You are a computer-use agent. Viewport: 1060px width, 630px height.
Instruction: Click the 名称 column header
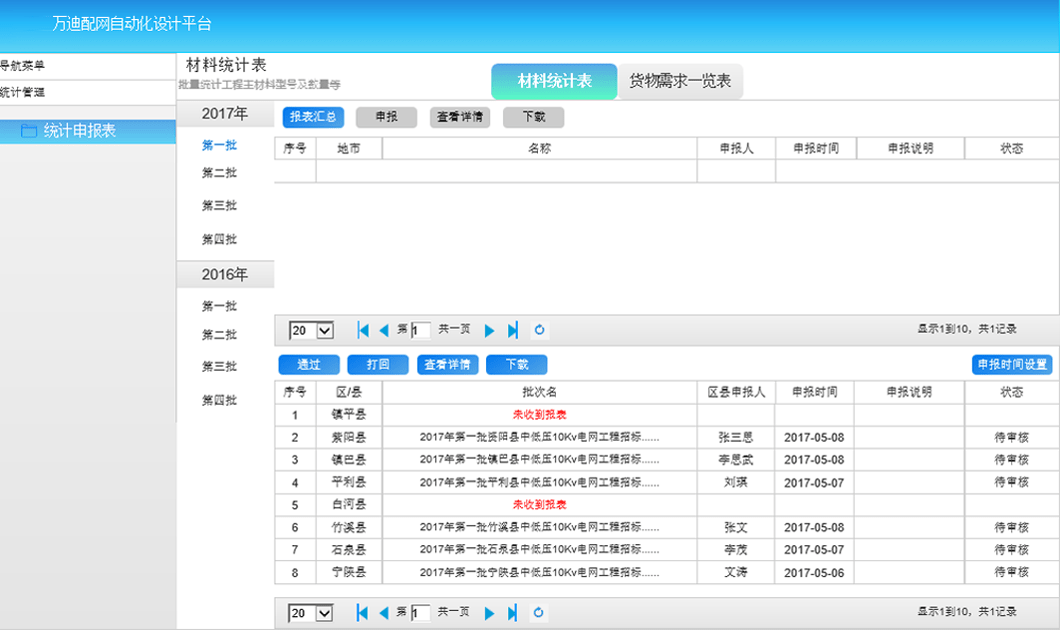tap(539, 149)
